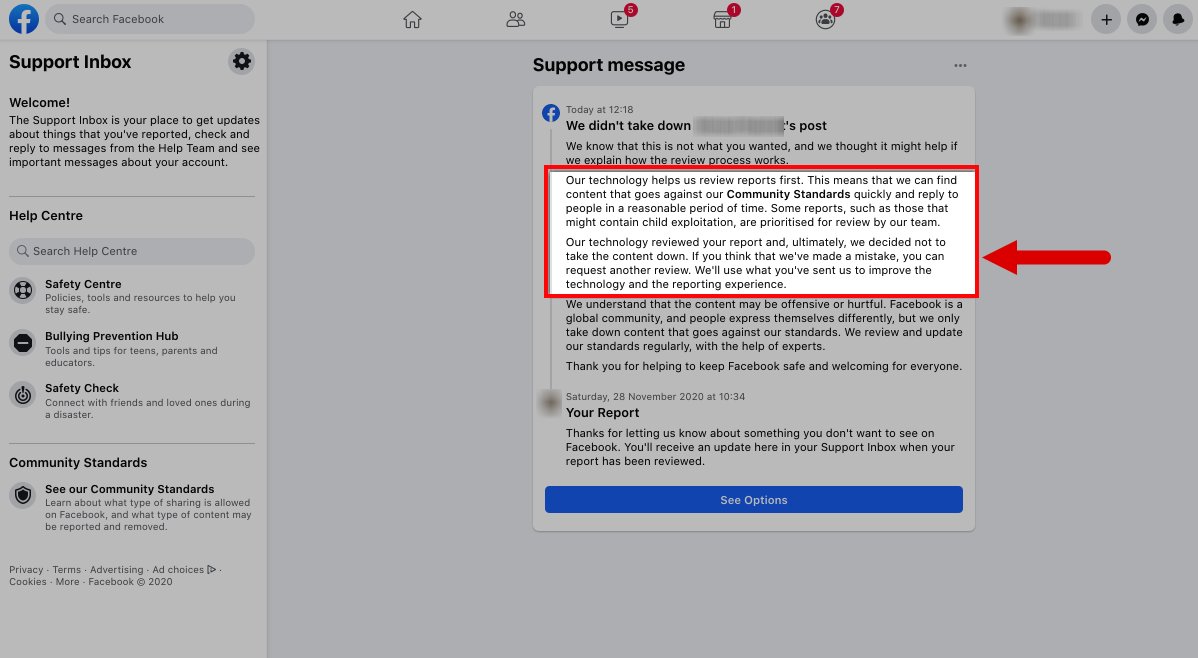Open the support message three-dot menu
This screenshot has height=658, width=1198.
(x=960, y=66)
